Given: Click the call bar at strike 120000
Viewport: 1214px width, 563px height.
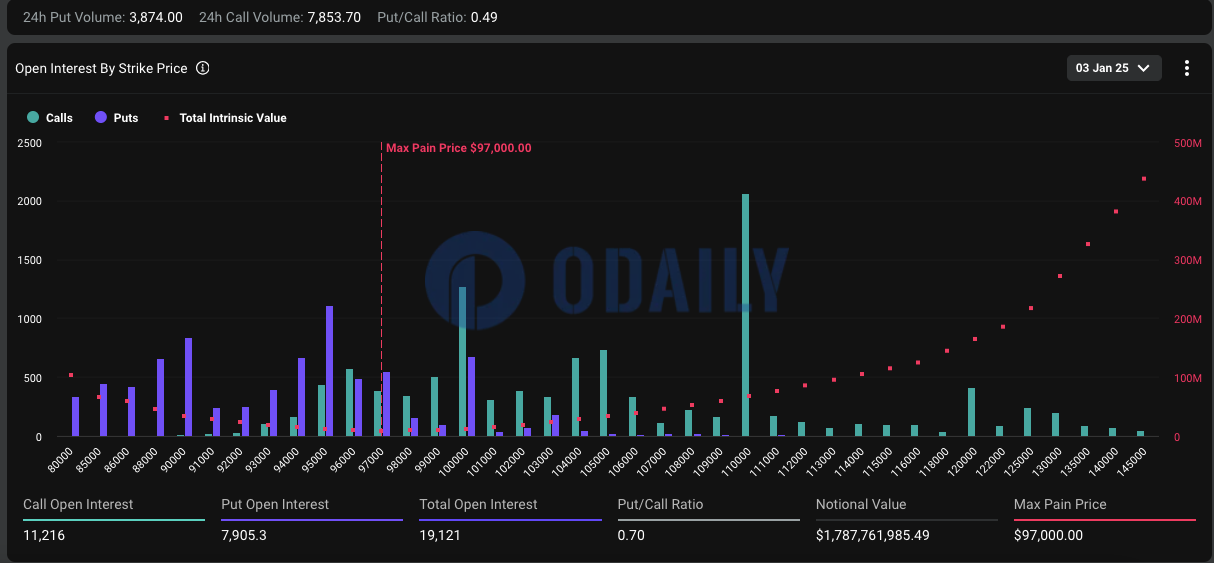Looking at the screenshot, I should 971,412.
